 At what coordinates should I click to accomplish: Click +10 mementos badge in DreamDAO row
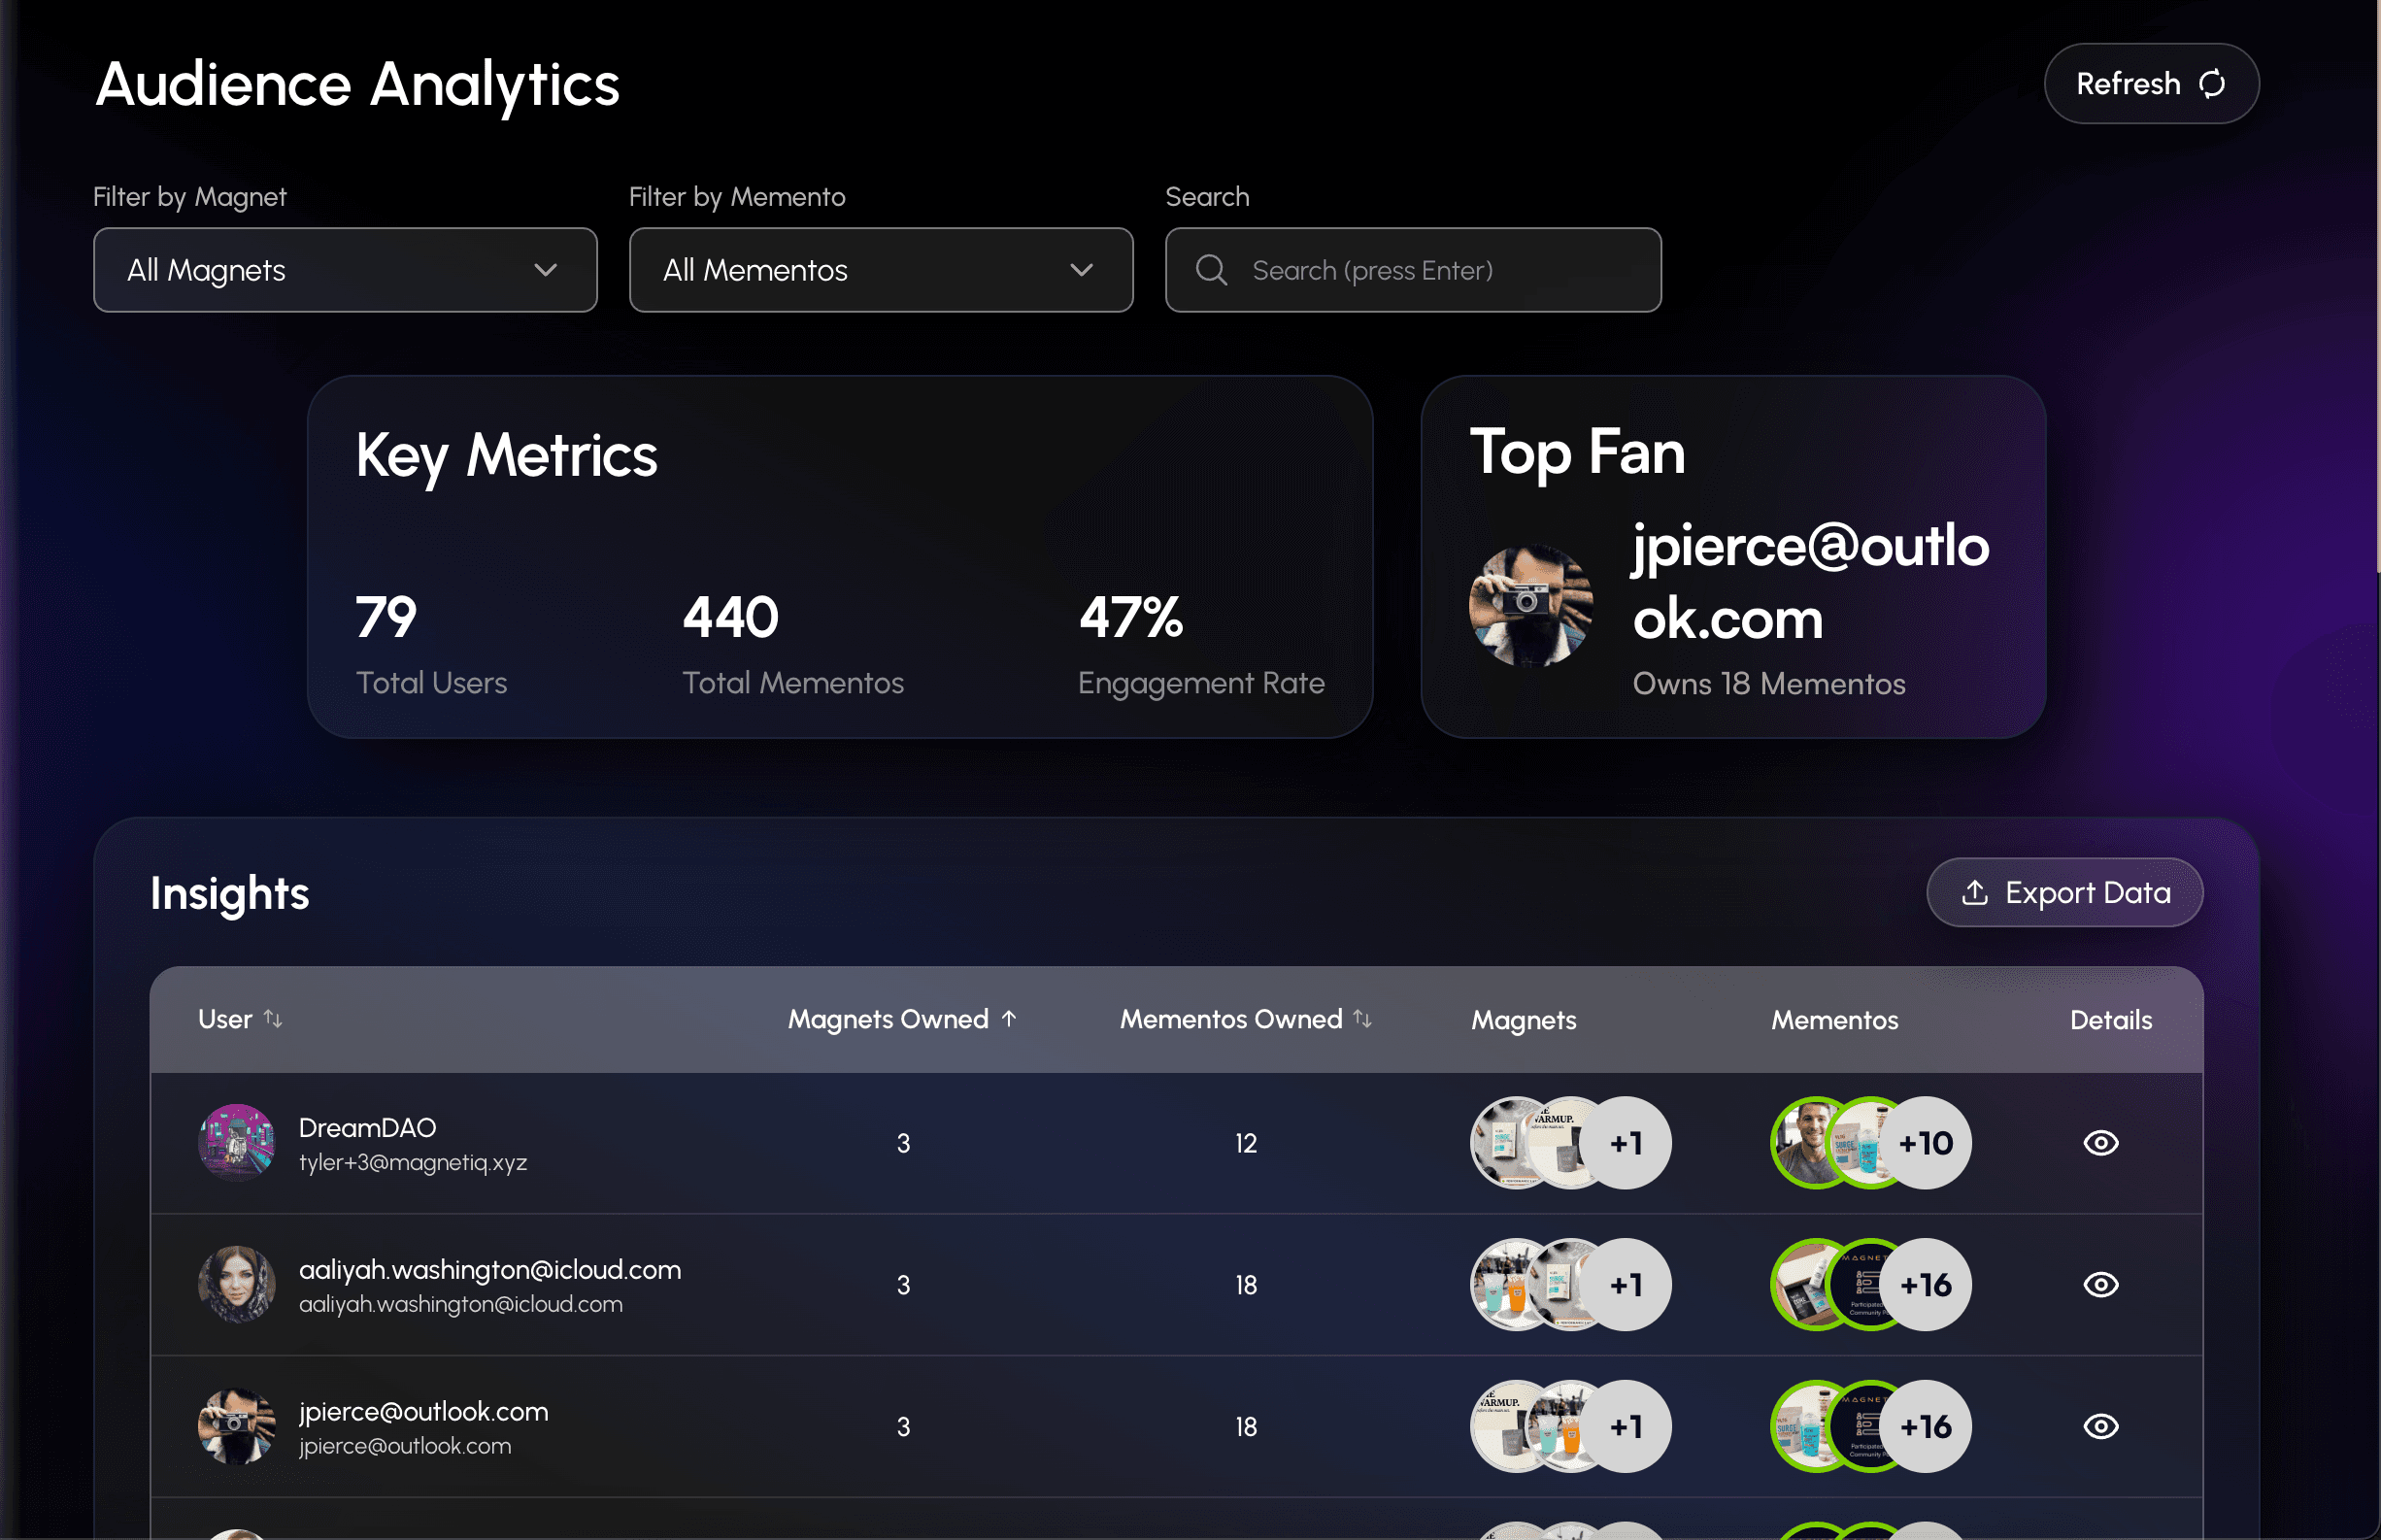point(1926,1143)
